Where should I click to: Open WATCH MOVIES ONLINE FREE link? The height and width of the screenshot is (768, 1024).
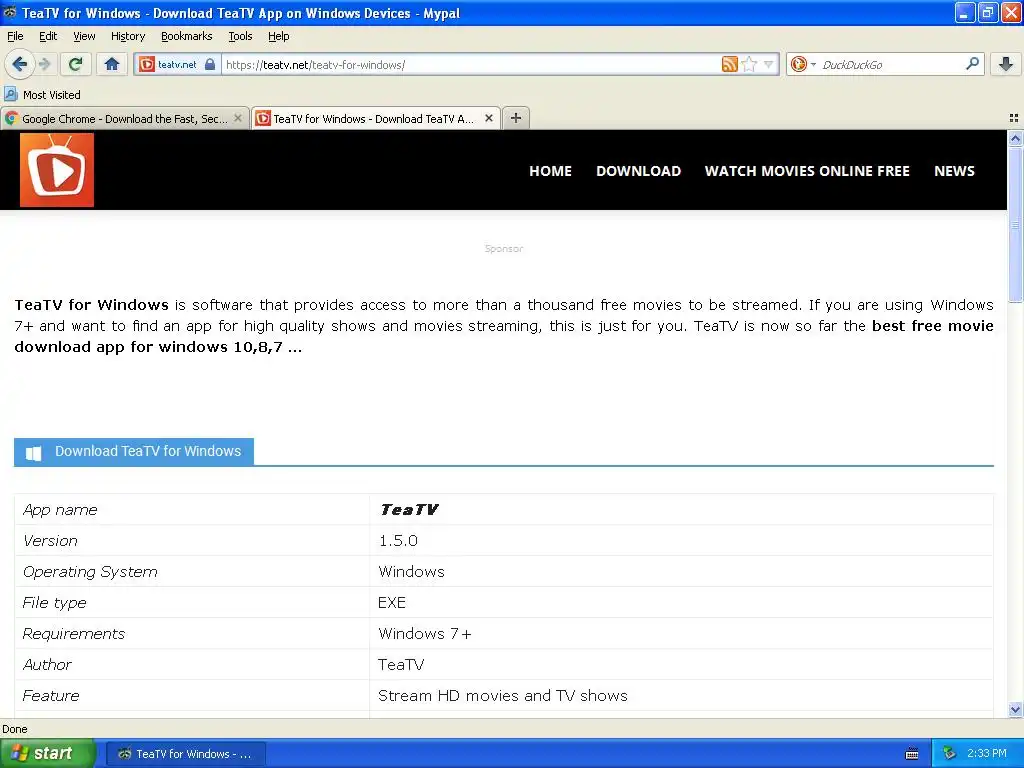point(807,171)
